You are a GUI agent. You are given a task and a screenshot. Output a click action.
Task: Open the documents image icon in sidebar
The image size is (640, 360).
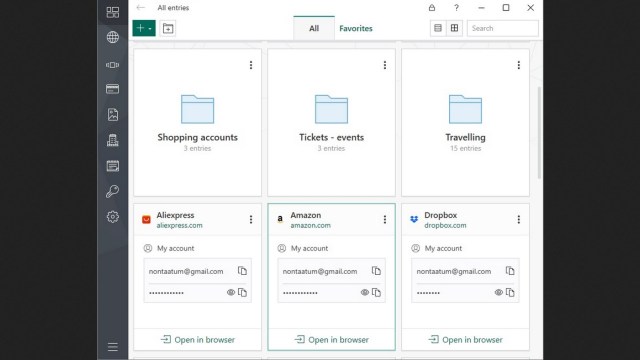pos(113,115)
